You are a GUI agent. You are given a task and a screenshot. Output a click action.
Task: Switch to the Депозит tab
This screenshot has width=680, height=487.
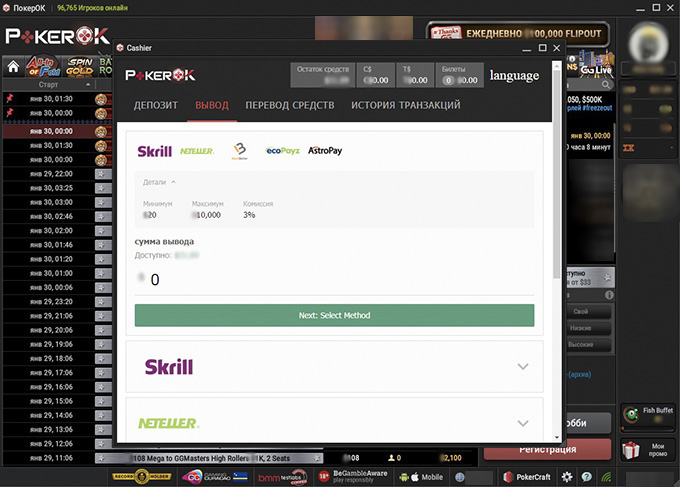click(156, 105)
